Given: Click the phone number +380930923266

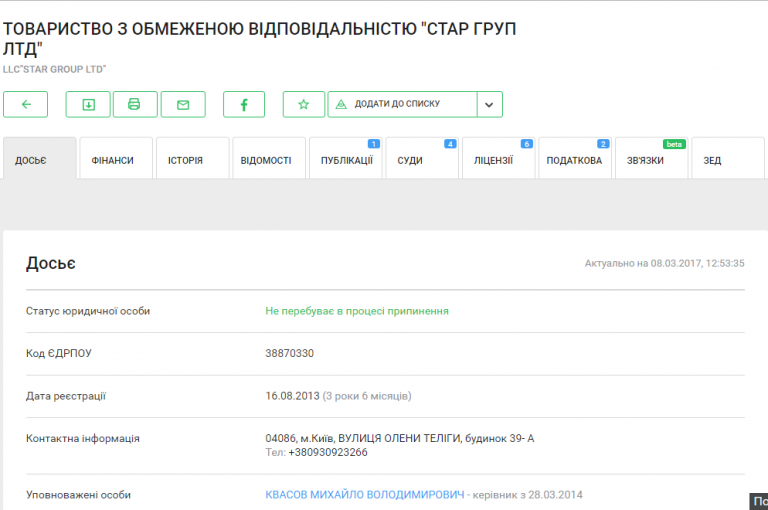Looking at the screenshot, I should [x=328, y=452].
